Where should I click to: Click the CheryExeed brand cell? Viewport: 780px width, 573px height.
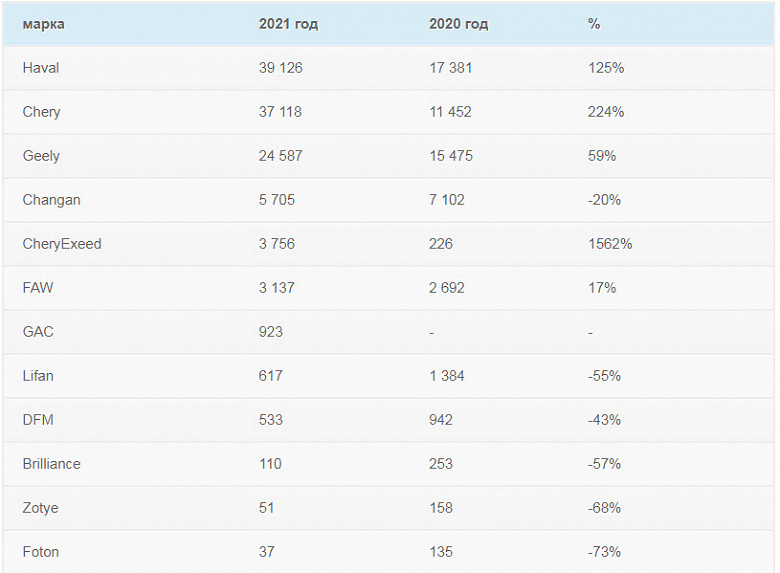tap(62, 244)
